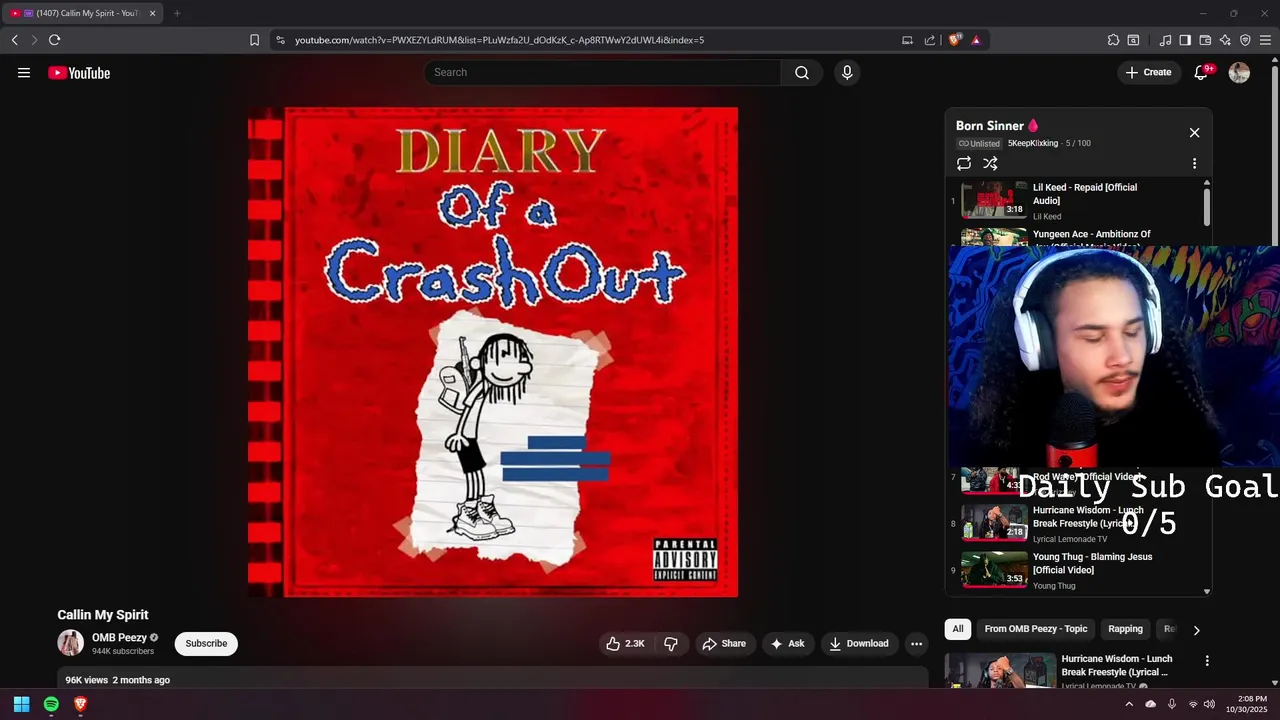The height and width of the screenshot is (720, 1280).
Task: Open OMB Peezy channel avatar
Action: coord(70,643)
